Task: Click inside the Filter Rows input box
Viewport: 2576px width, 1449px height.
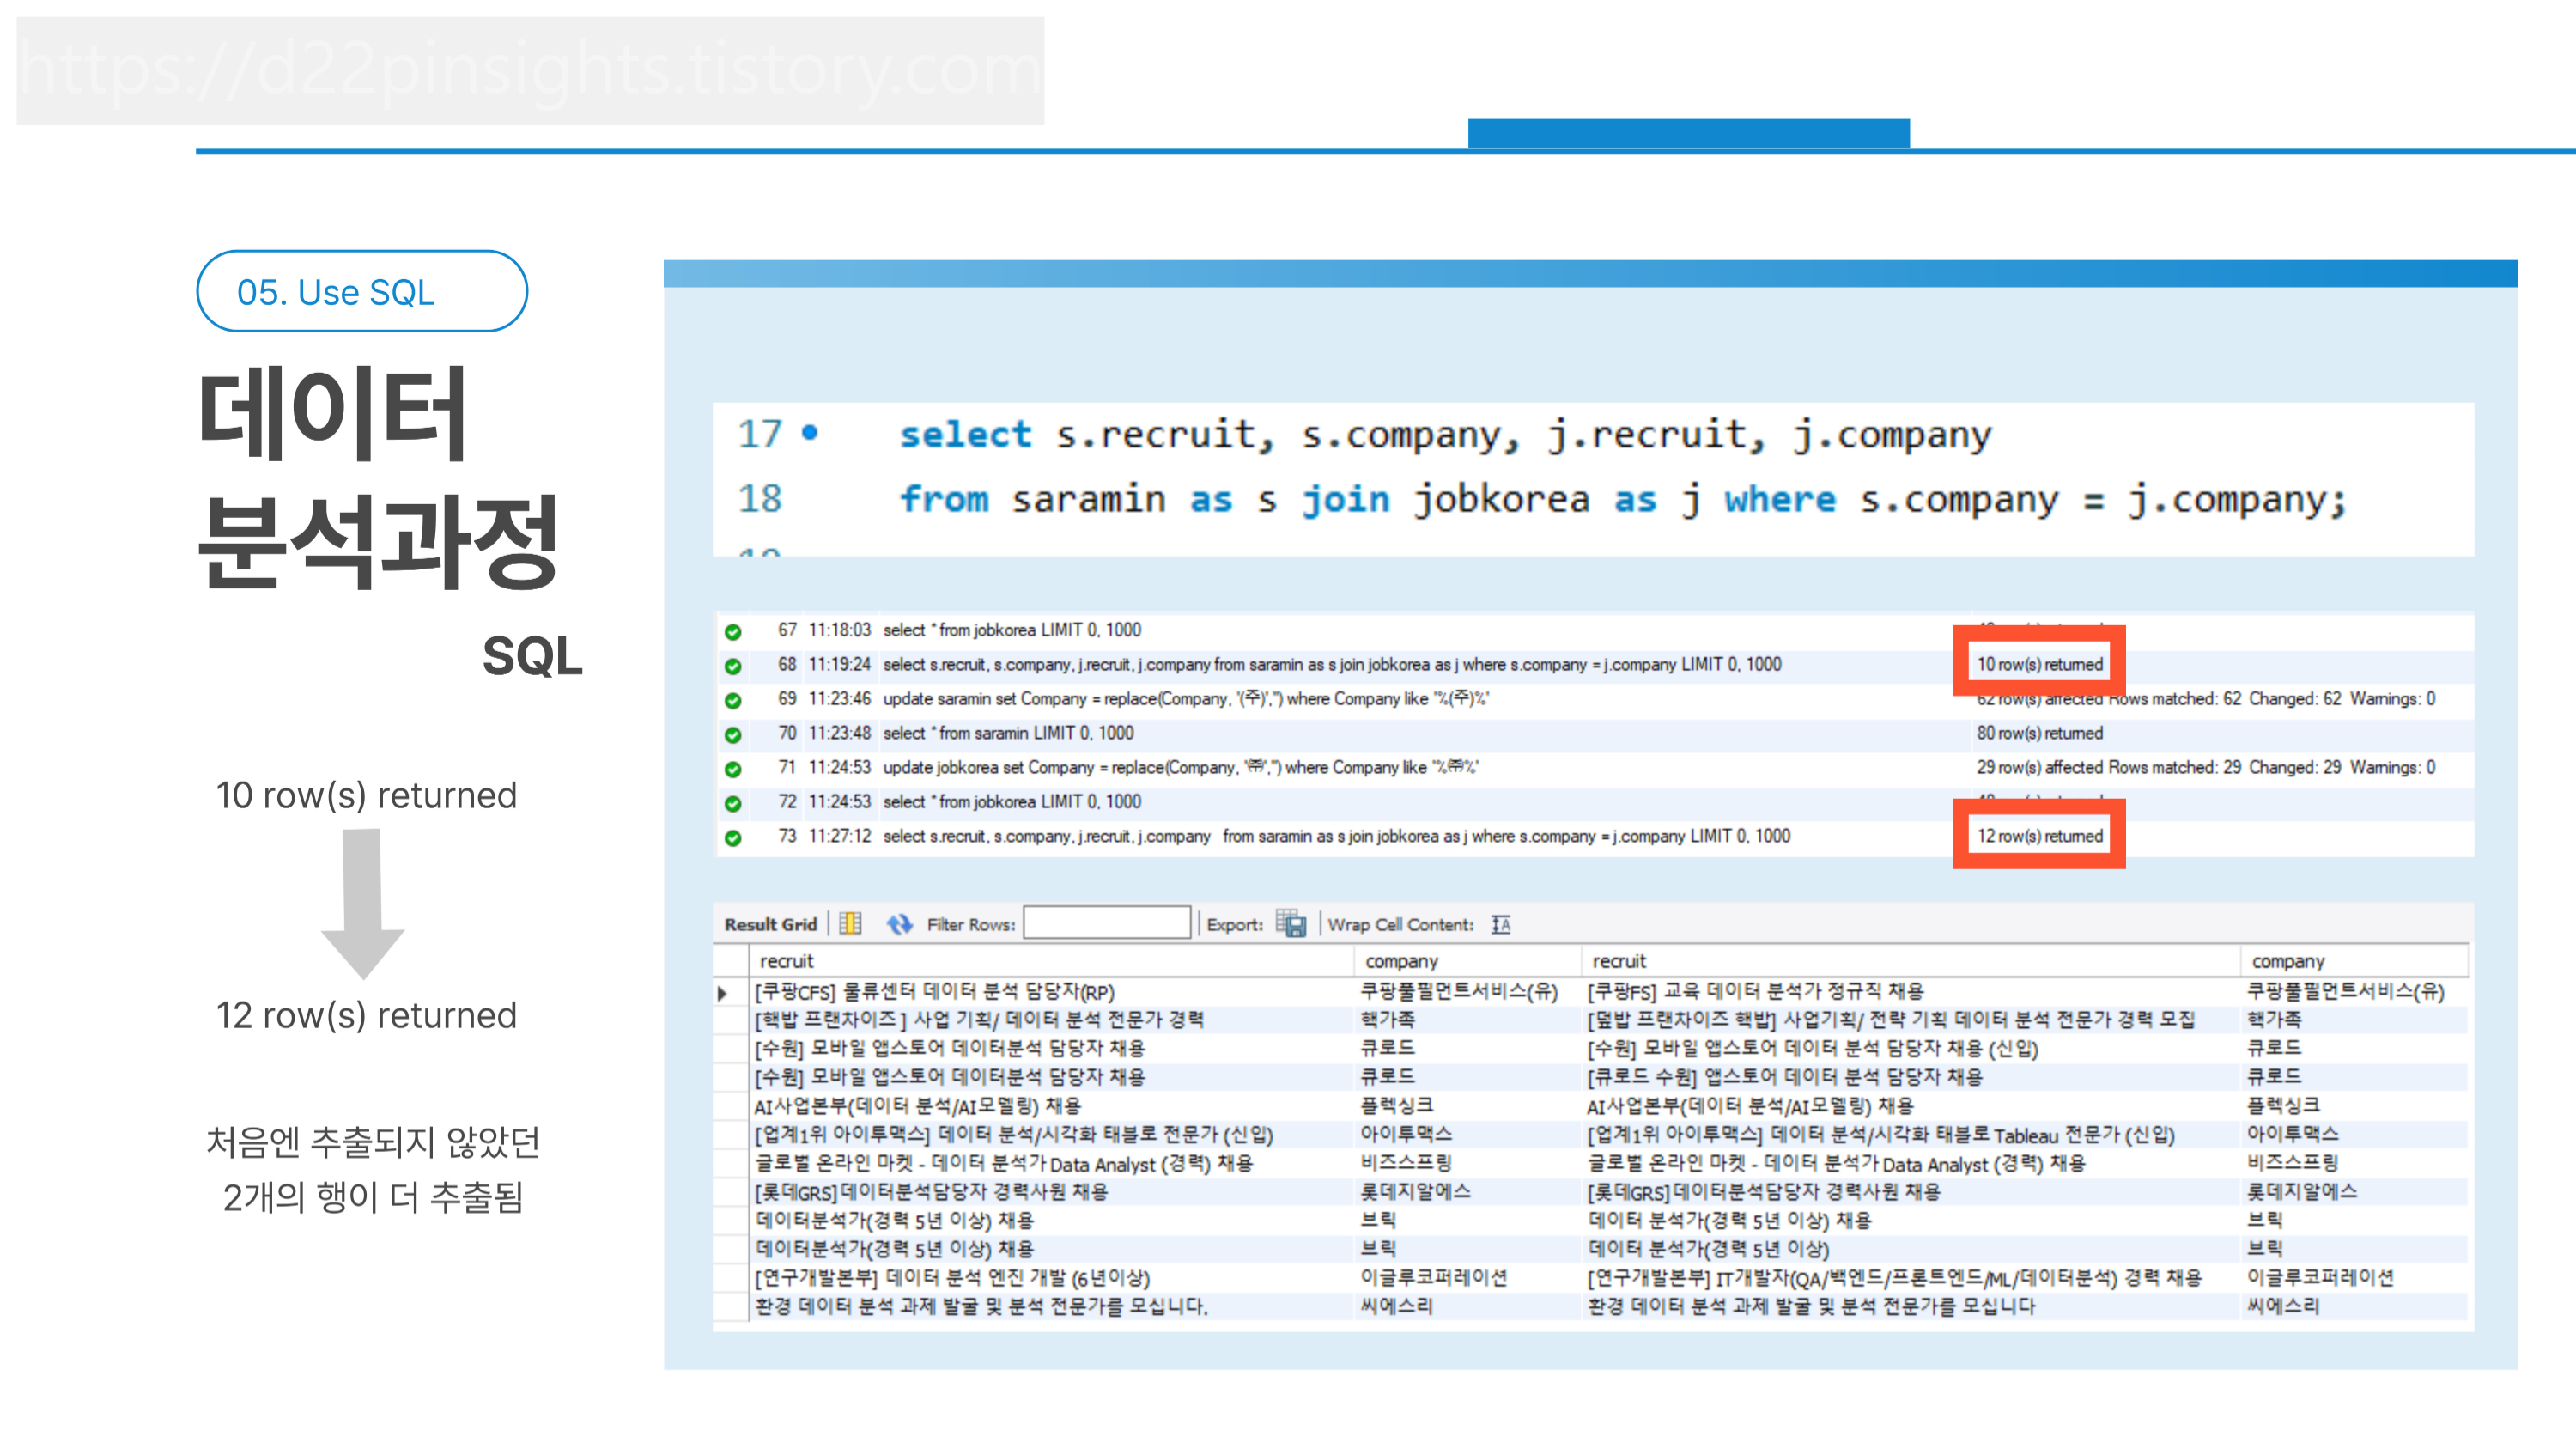Action: (1107, 923)
